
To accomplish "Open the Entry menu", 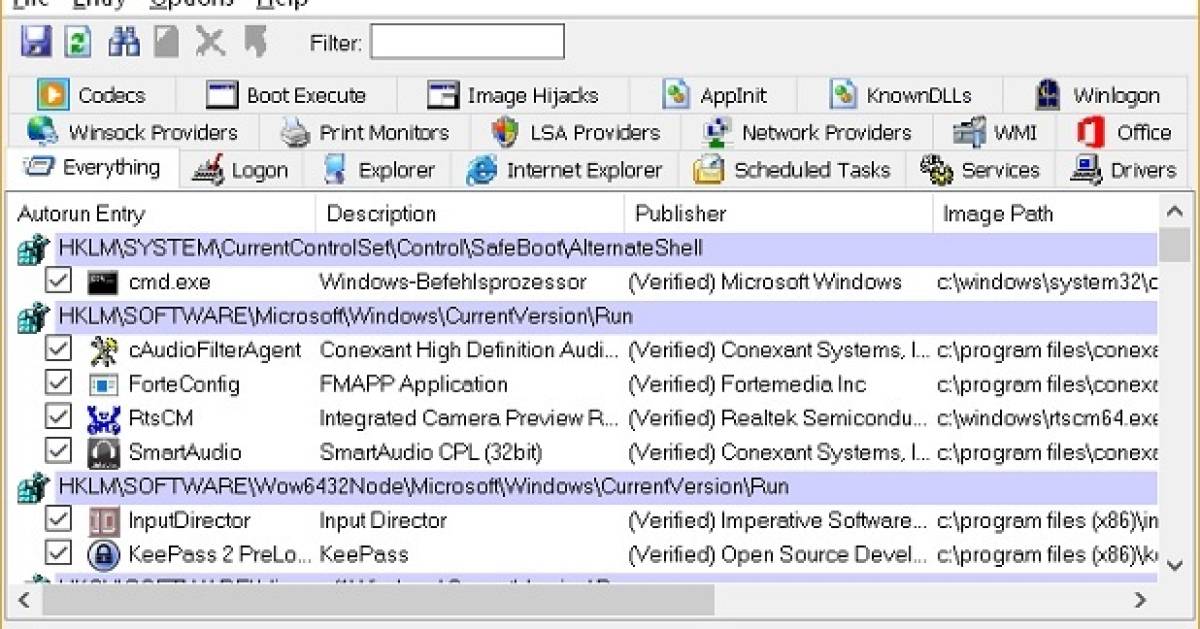I will 99,3.
